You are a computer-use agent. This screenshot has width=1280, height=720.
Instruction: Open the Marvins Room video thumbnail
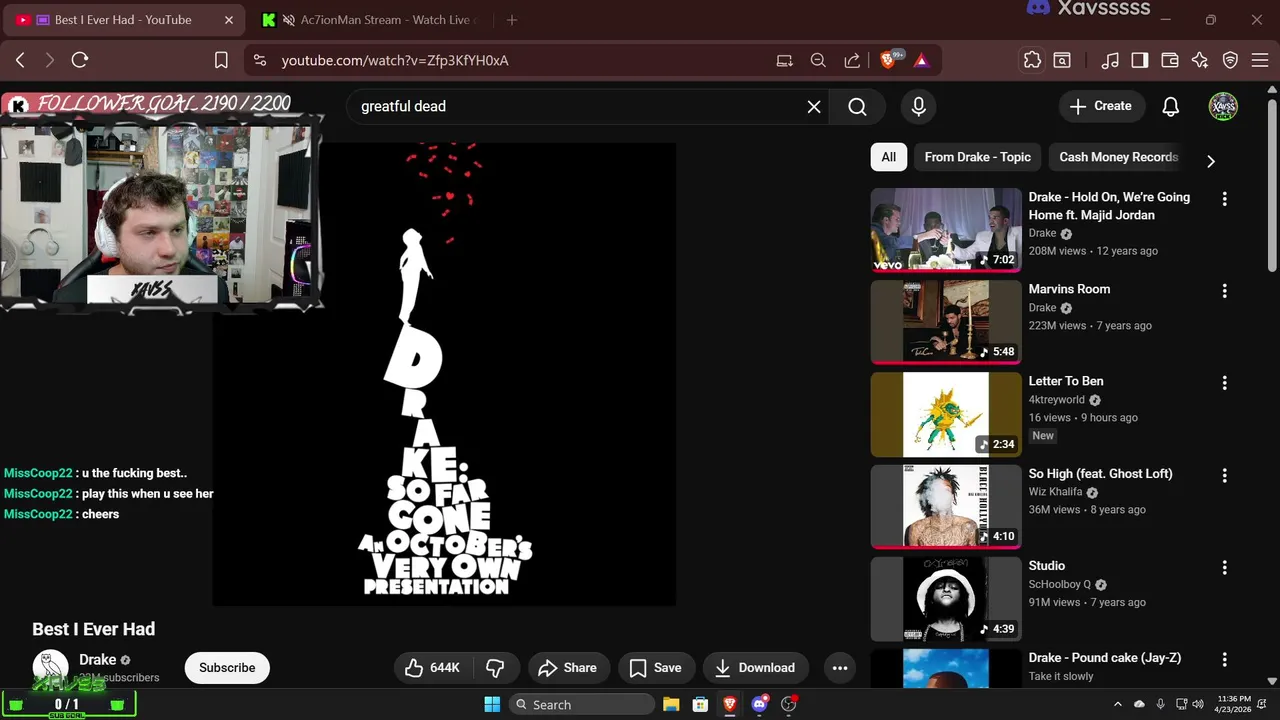[946, 322]
